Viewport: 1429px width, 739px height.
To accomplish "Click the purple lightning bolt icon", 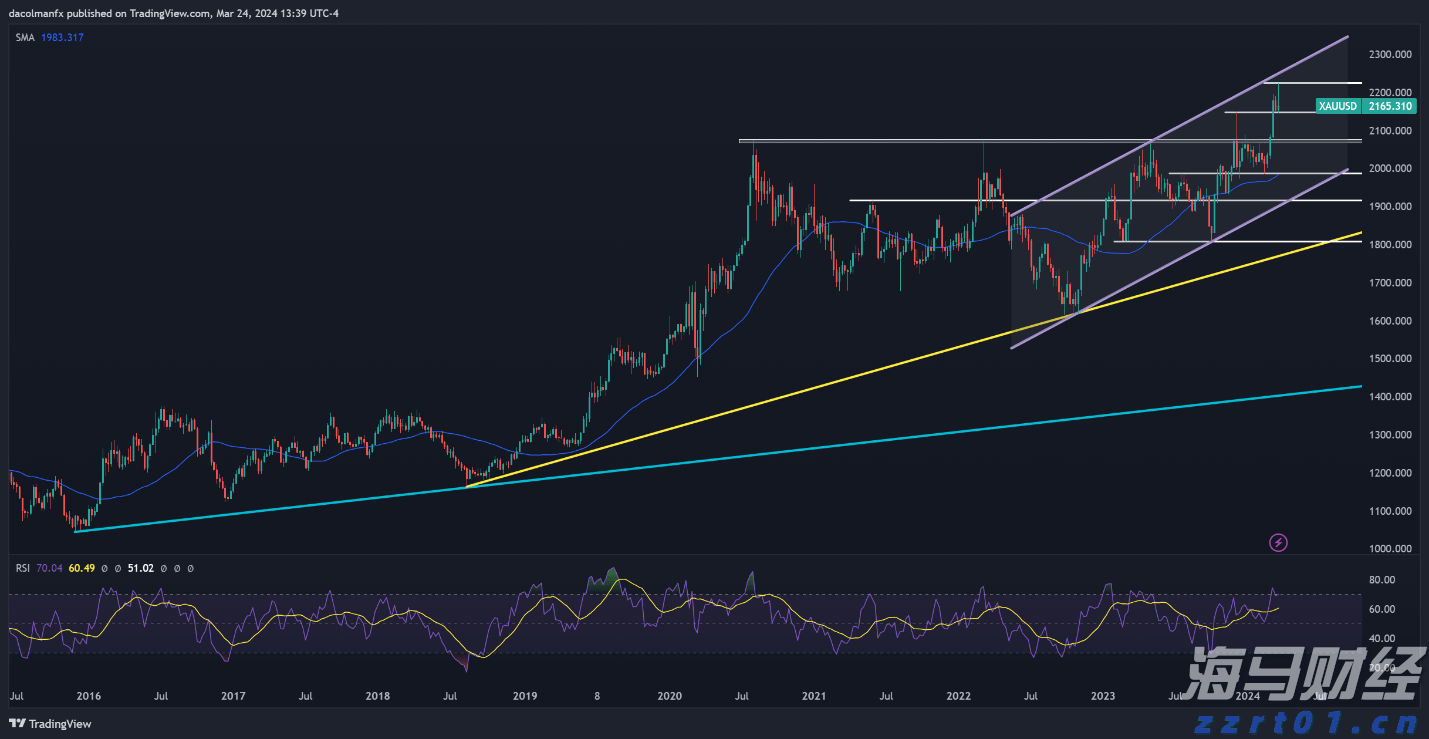I will pyautogui.click(x=1278, y=543).
